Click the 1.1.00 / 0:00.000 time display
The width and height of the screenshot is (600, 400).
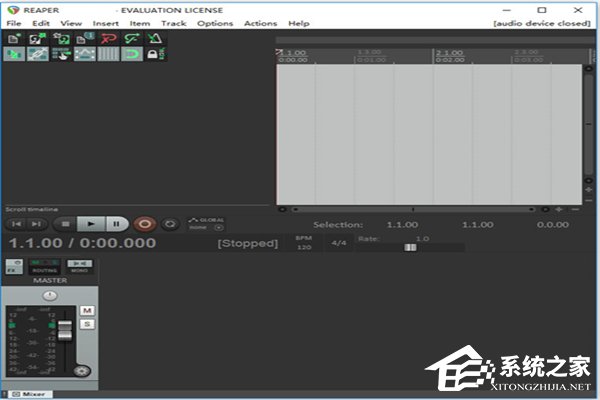pyautogui.click(x=82, y=243)
